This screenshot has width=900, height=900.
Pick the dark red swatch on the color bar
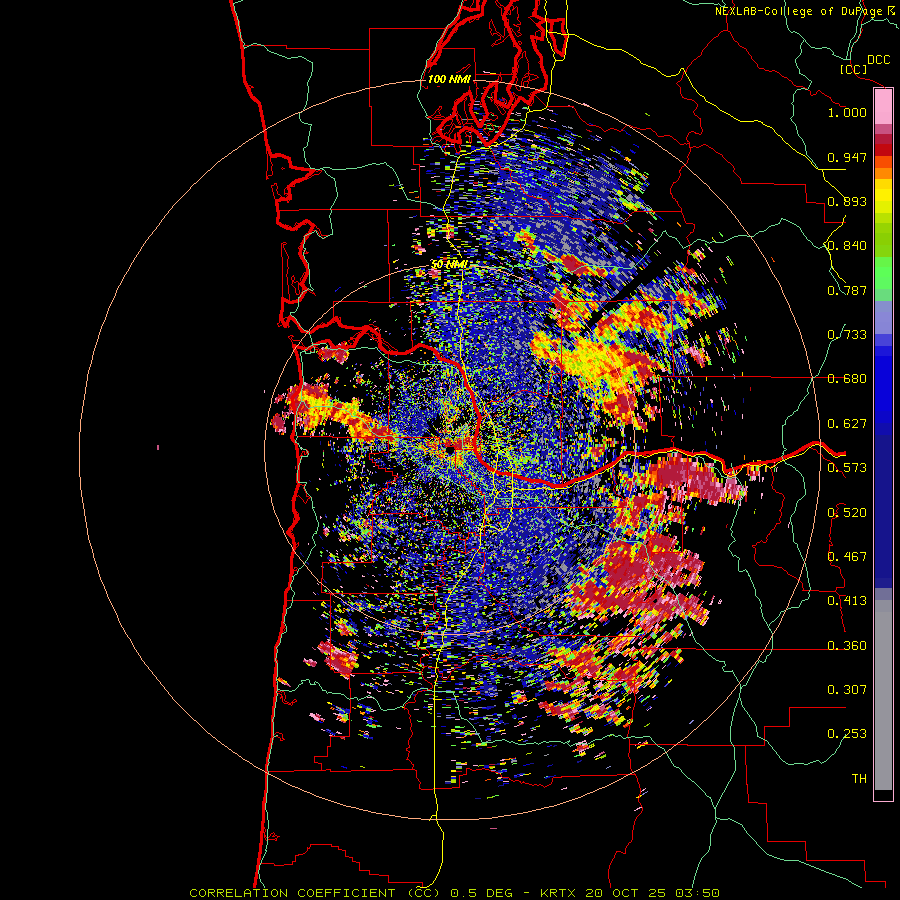pyautogui.click(x=883, y=139)
